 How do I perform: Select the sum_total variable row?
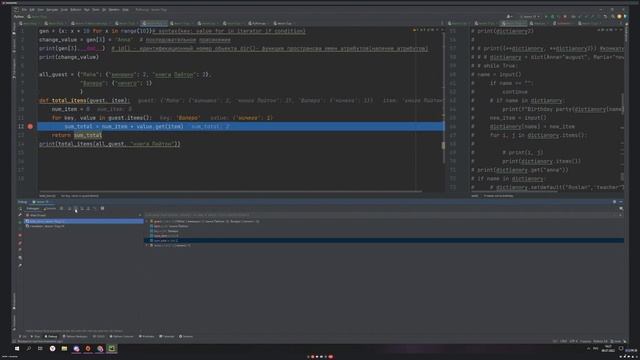tap(384, 240)
